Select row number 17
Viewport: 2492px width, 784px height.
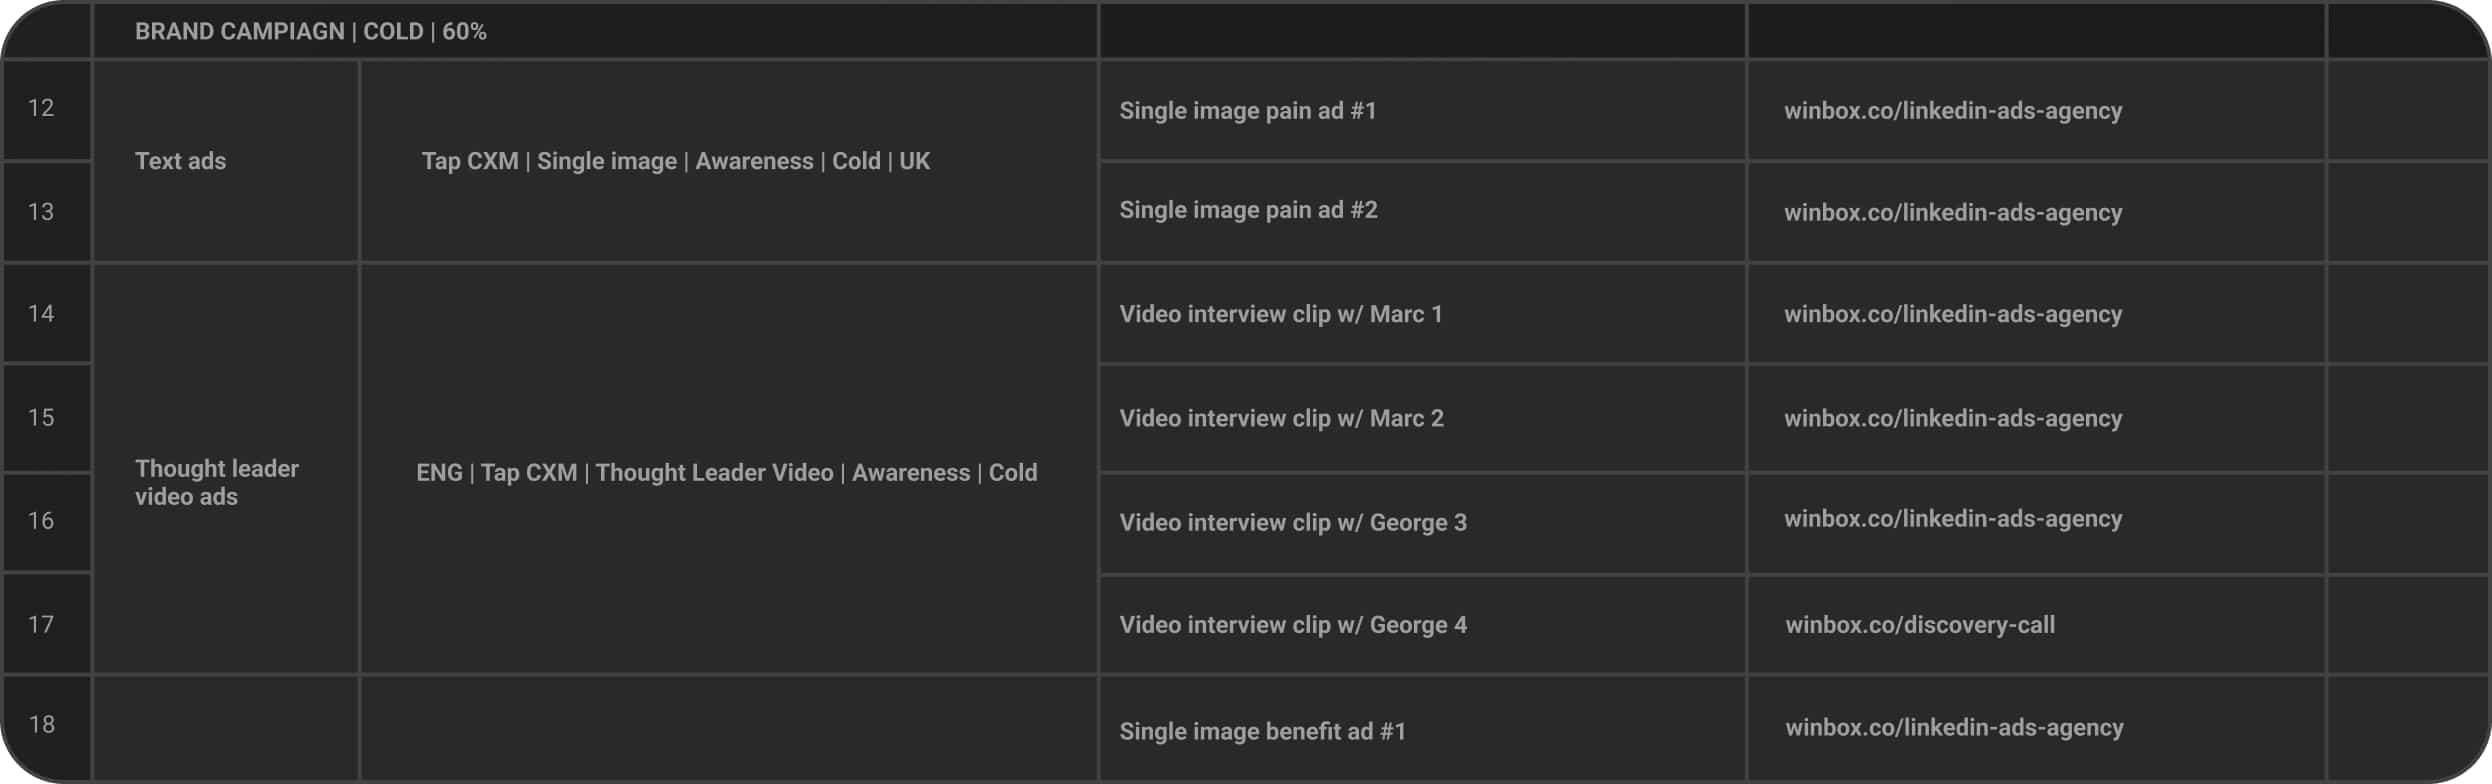pyautogui.click(x=46, y=624)
